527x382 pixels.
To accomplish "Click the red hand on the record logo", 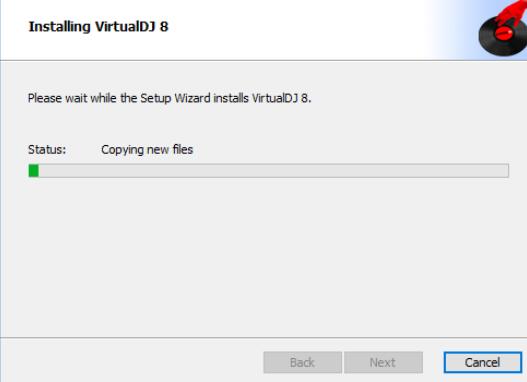I will 511,13.
